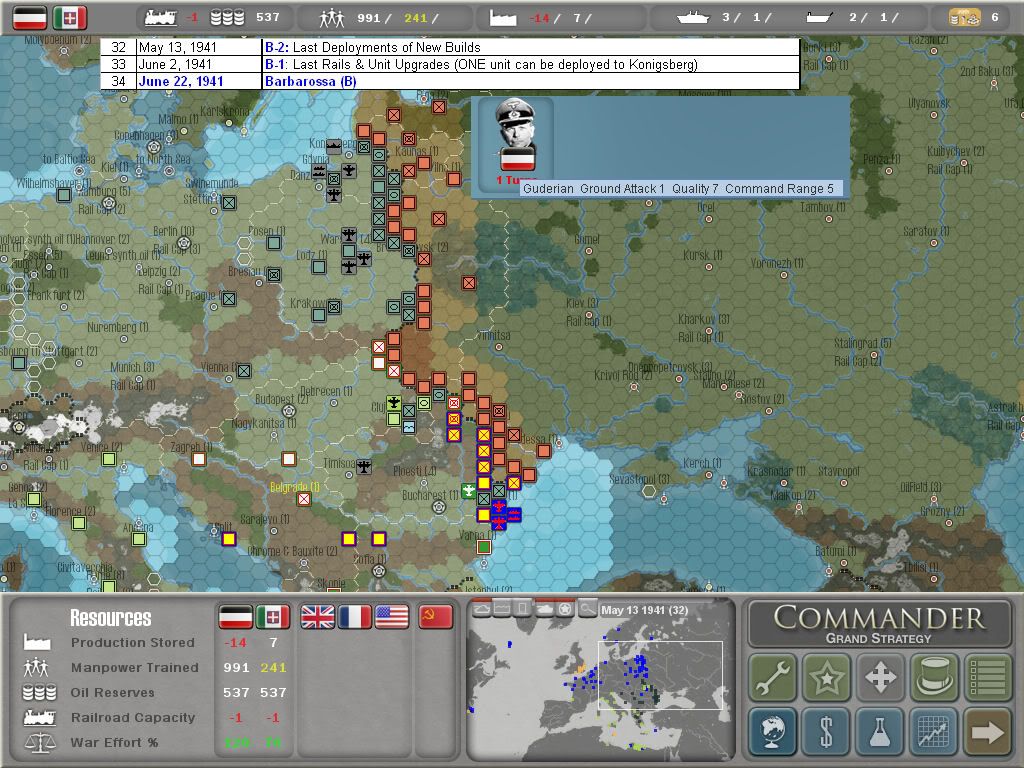
Task: Select the British flag in Resources
Action: [x=317, y=617]
